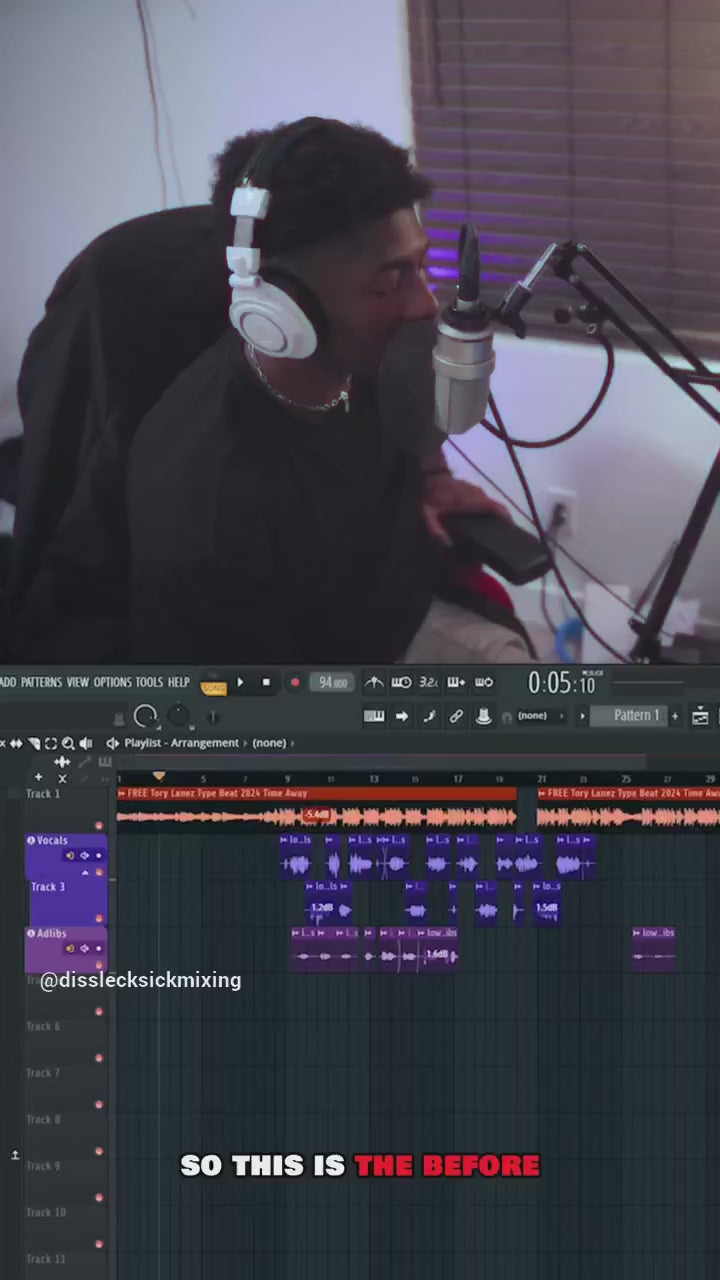Screen dimensions: 720x1280
Task: Open the Pattern 1 selector dropdown
Action: coord(636,716)
